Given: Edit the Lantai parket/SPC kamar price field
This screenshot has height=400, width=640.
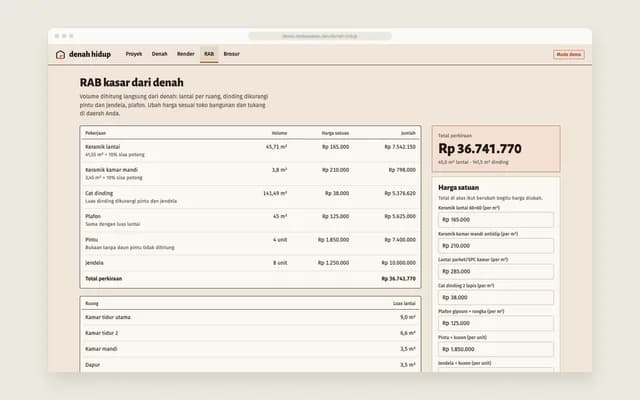Looking at the screenshot, I should 496,271.
